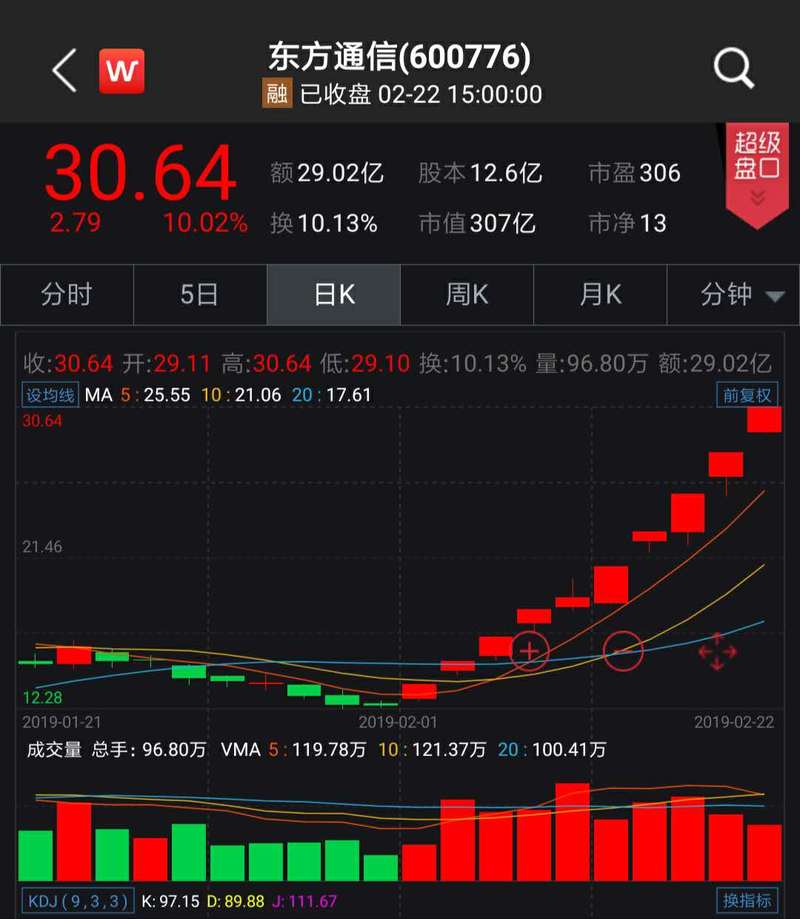
Task: Tap the 2019-02-01 date label
Action: 398,722
